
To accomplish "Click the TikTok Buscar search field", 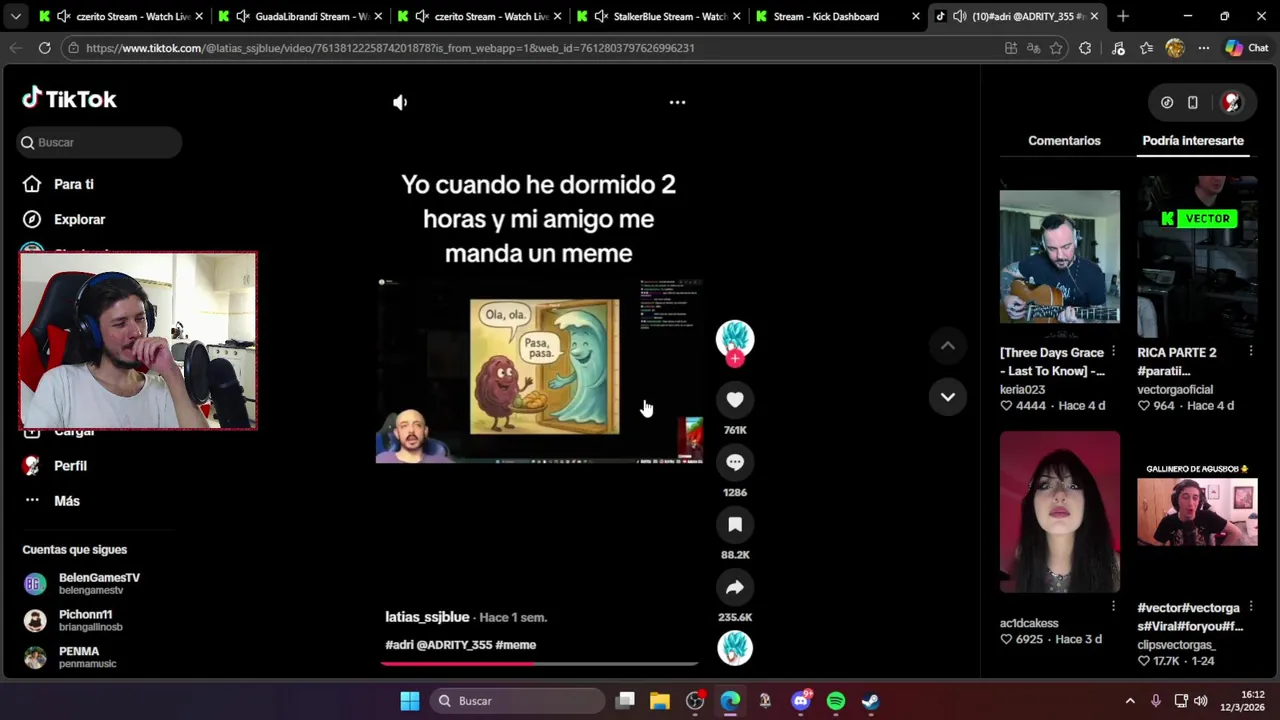I will pyautogui.click(x=99, y=142).
